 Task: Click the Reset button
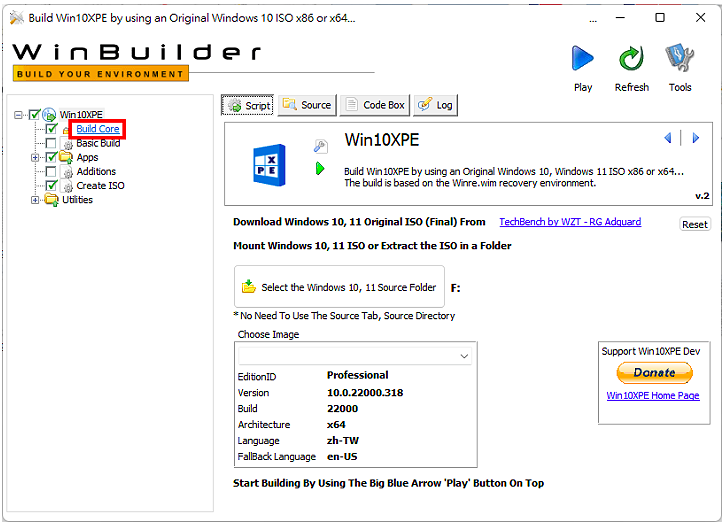coord(695,224)
